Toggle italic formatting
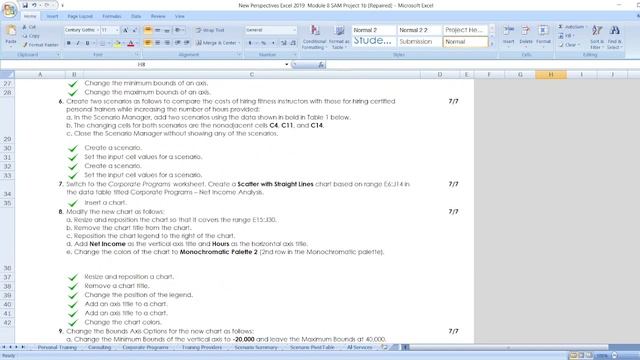 click(78, 43)
